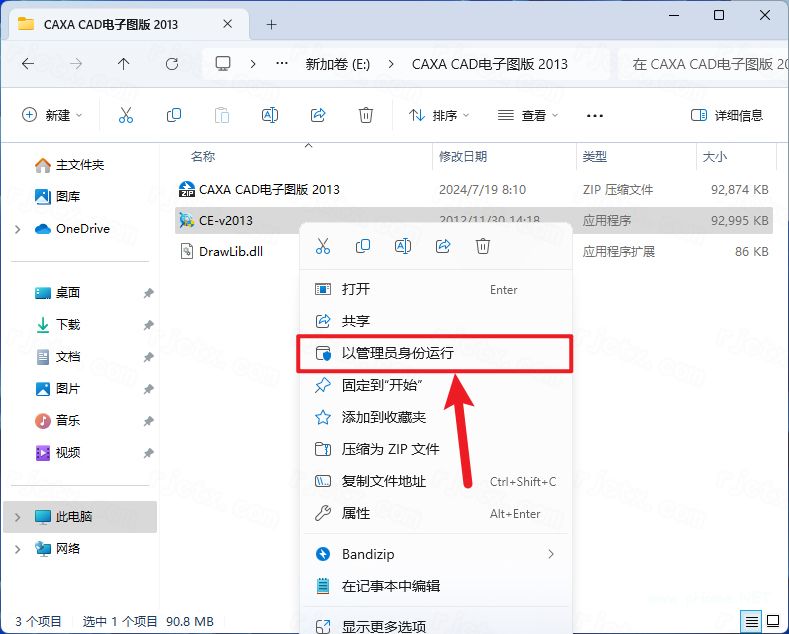Open the 查看 view dropdown
This screenshot has width=789, height=634.
click(x=528, y=115)
